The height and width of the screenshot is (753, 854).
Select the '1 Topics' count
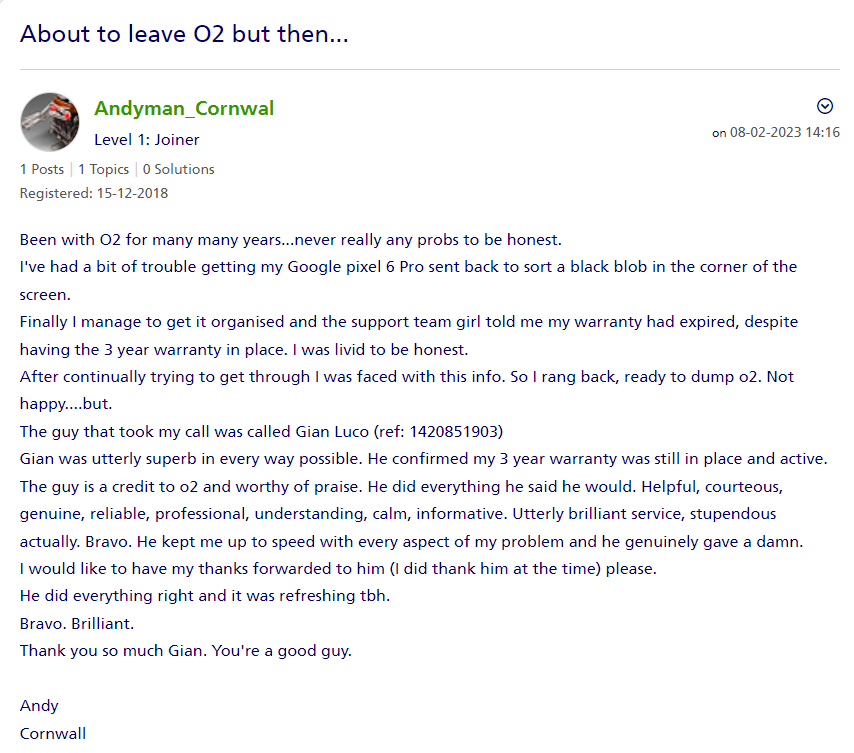[x=104, y=169]
